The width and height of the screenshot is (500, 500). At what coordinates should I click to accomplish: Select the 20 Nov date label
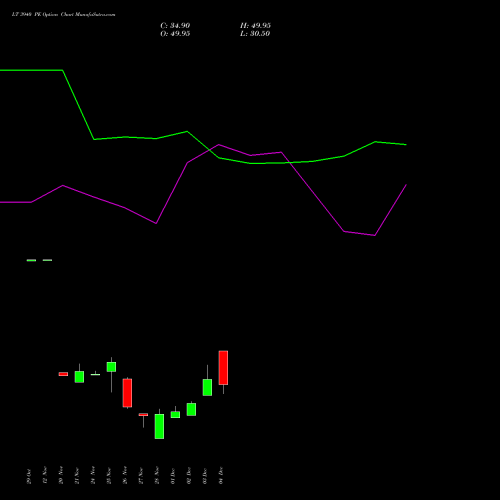61,475
